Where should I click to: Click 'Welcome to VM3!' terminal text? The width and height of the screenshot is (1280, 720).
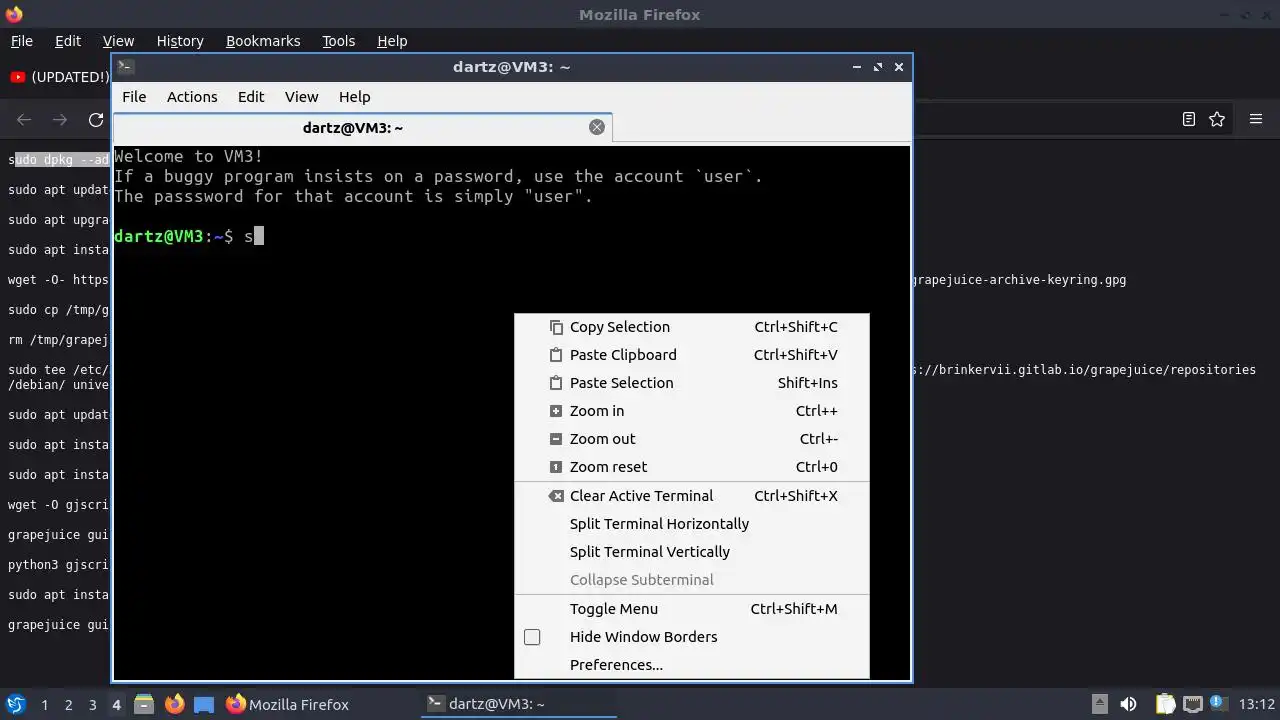189,156
